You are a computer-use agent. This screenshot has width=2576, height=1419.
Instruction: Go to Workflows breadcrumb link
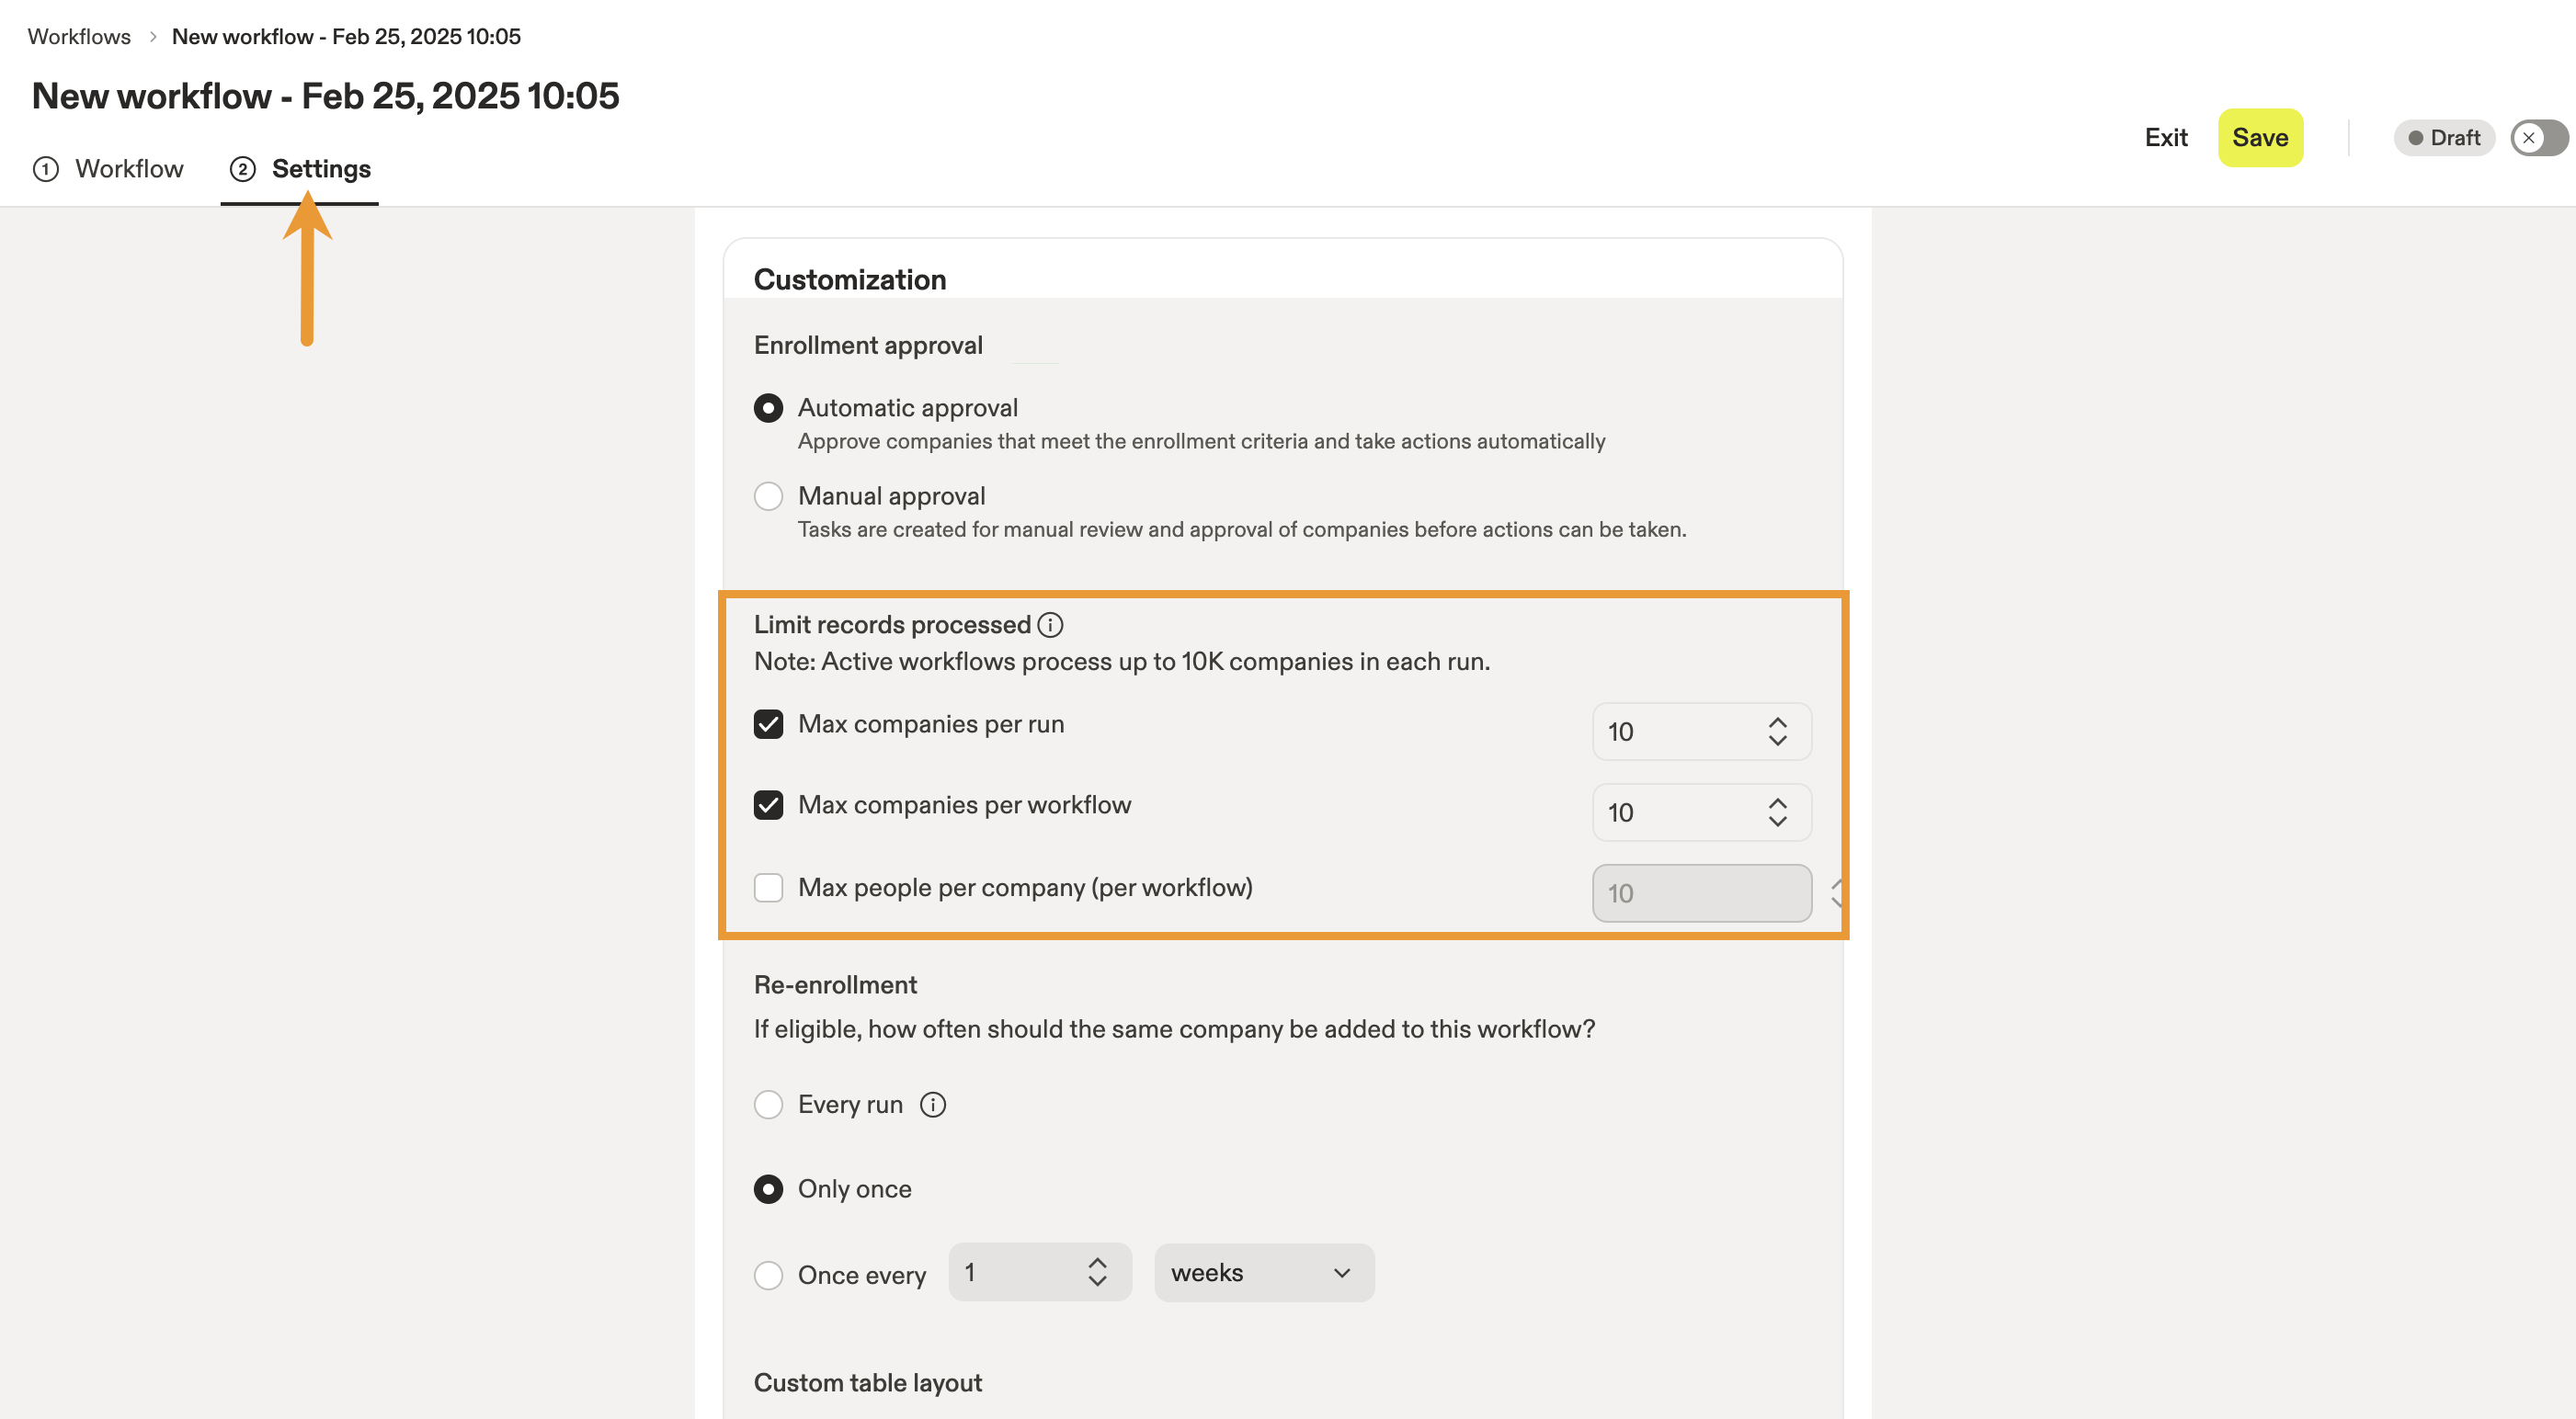pyautogui.click(x=79, y=37)
